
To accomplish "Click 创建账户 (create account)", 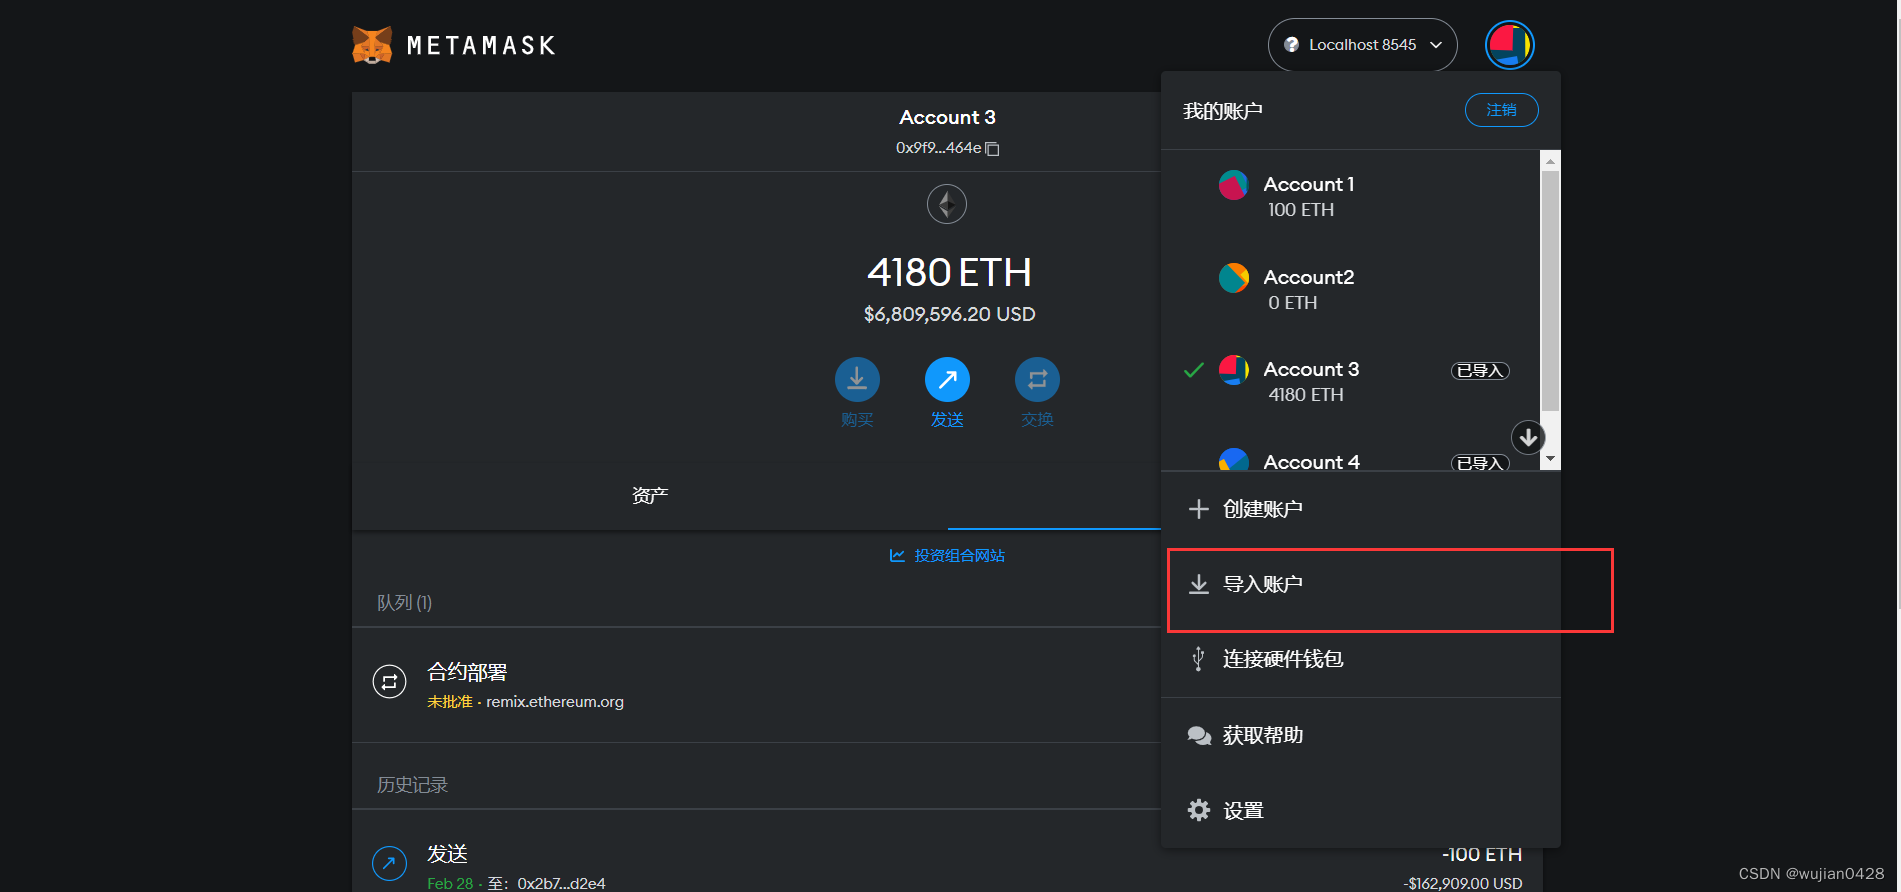I will tap(1360, 509).
